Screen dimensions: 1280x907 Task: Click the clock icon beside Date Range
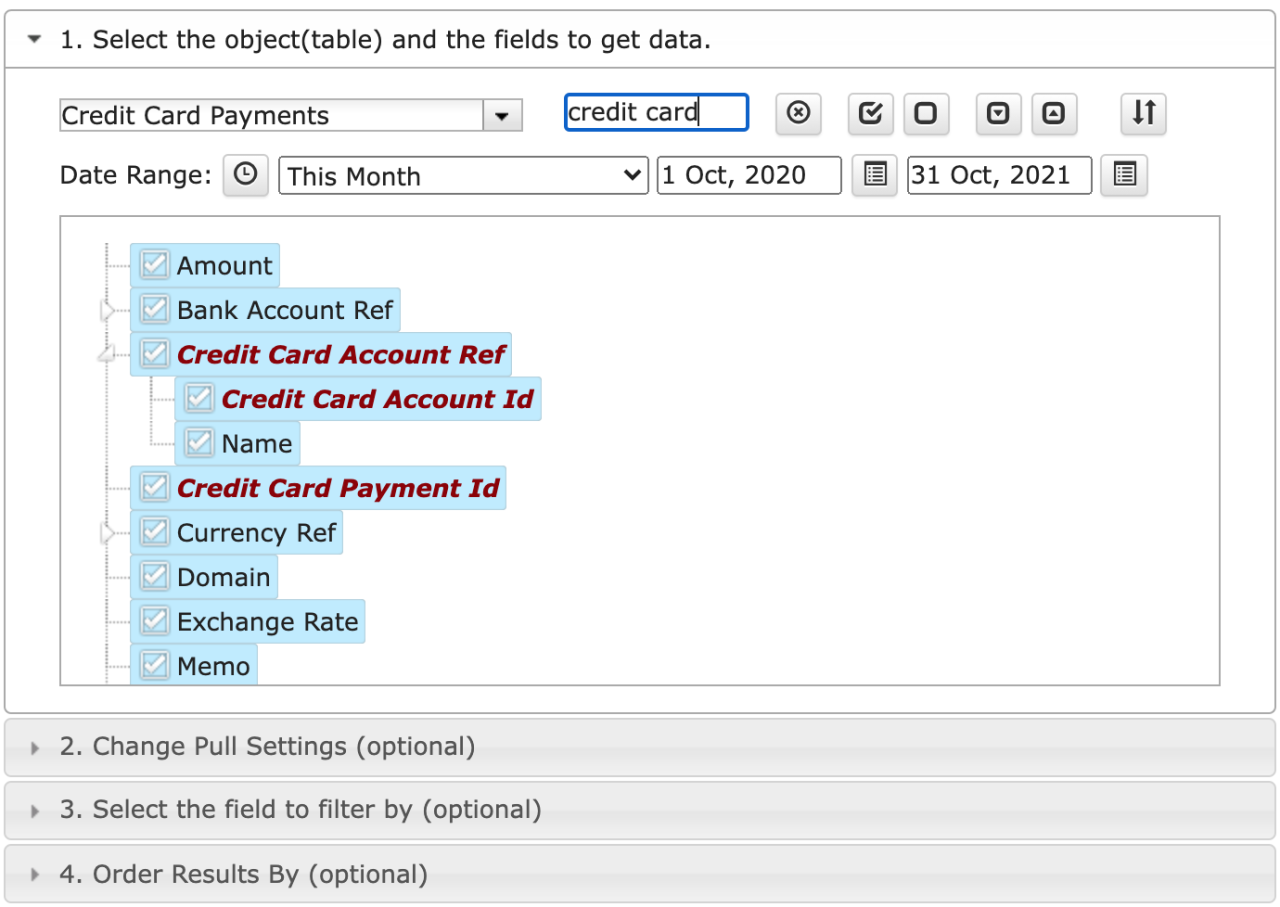[x=245, y=175]
